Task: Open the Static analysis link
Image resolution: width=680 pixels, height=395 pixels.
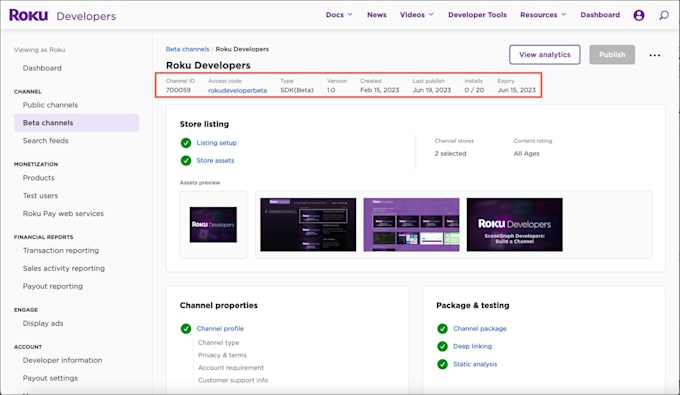Action: [475, 364]
